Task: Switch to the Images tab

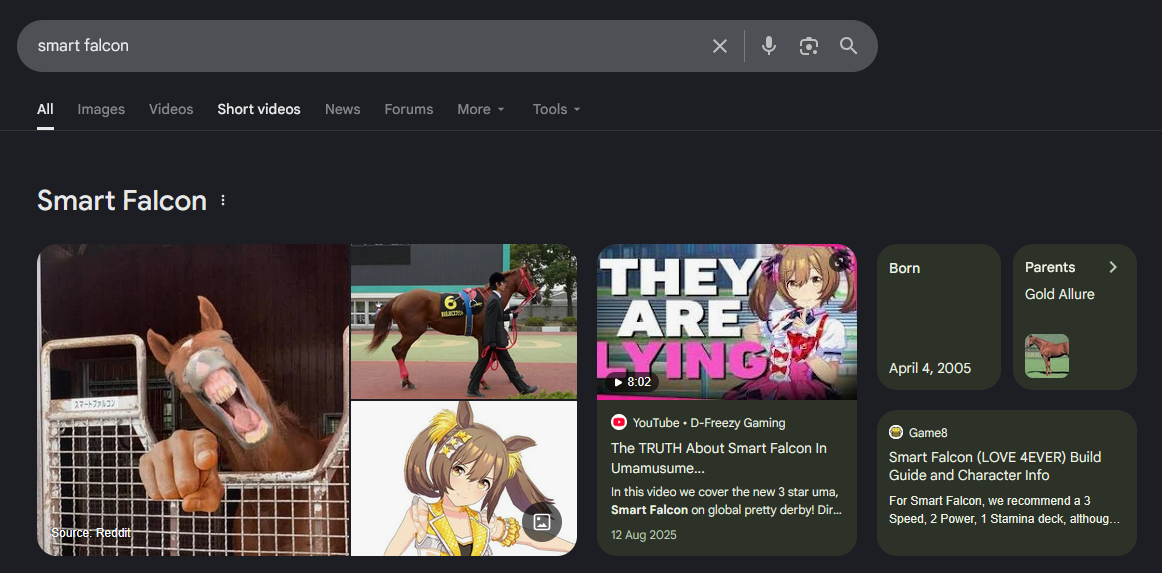Action: [102, 109]
